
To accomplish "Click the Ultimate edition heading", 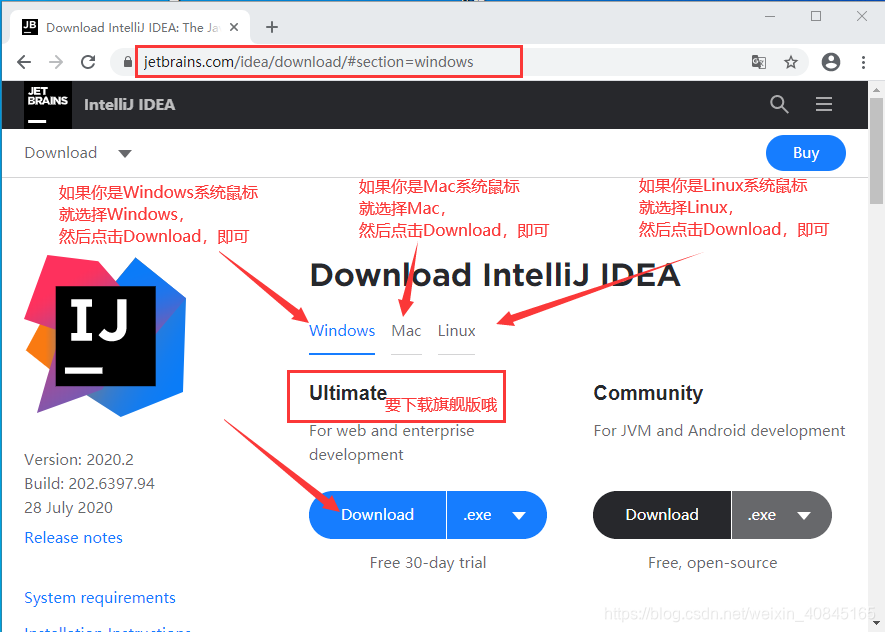I will coord(348,393).
